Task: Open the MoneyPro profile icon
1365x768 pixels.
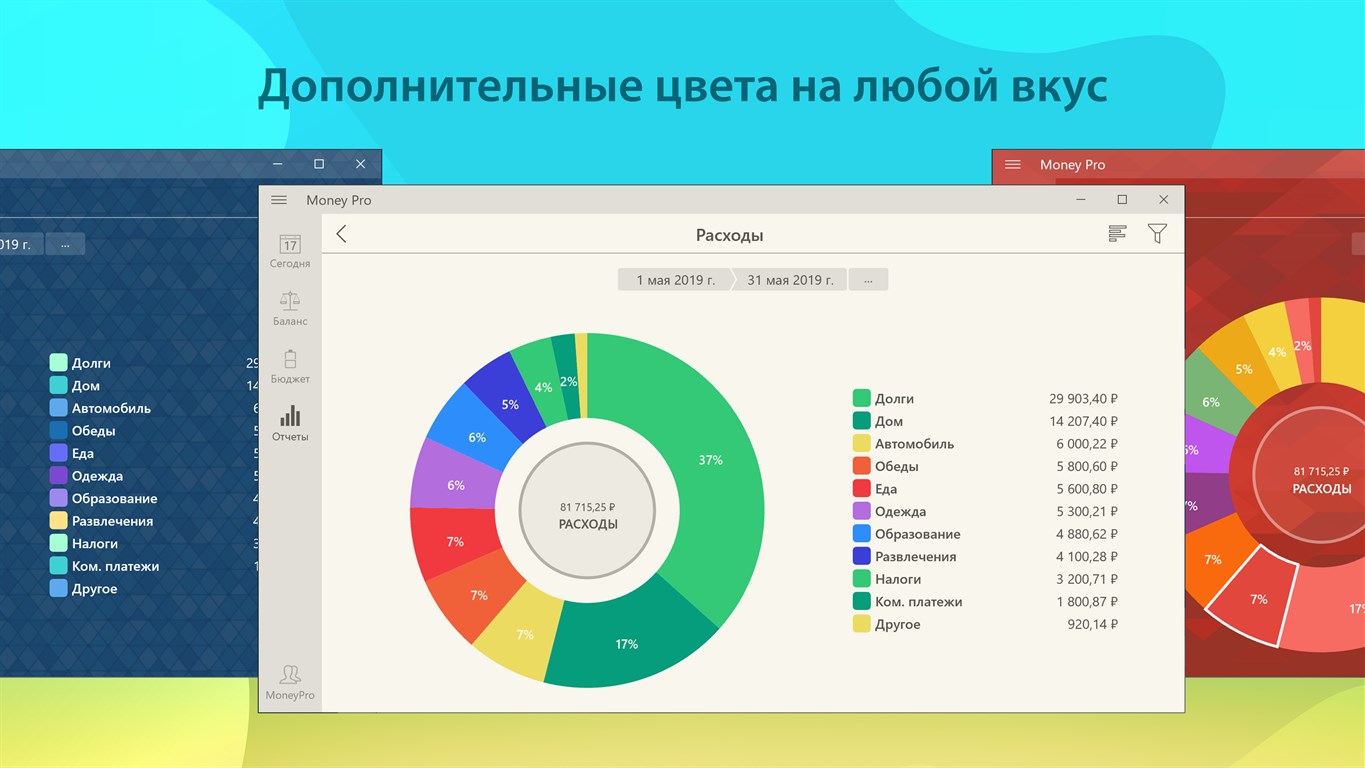Action: (x=290, y=682)
